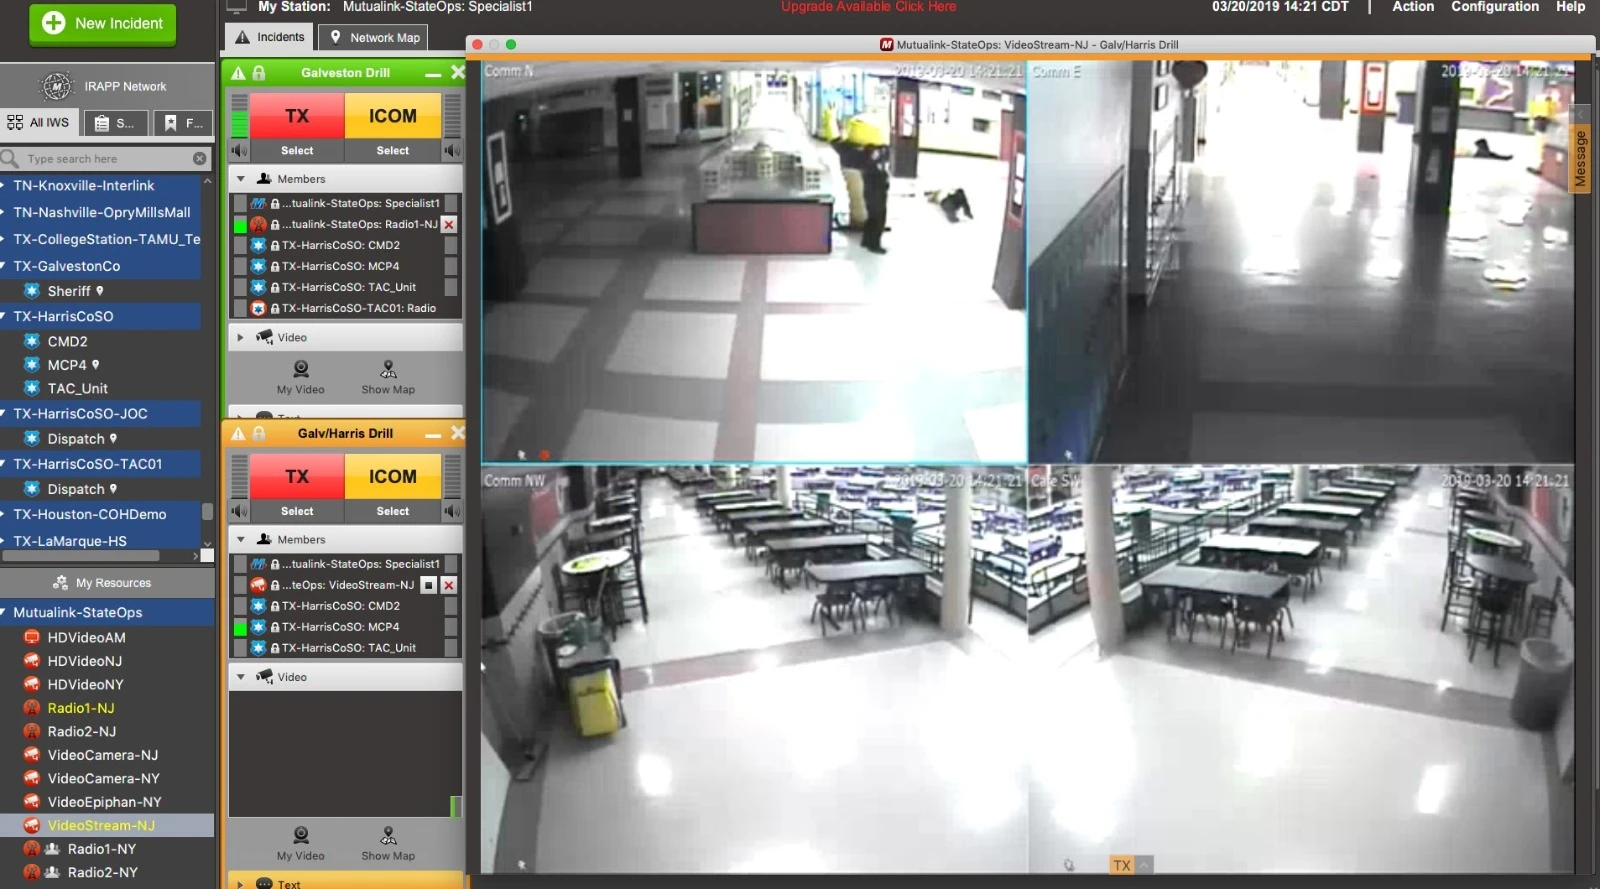Select CMD2 under TX-HarrisCoSO in network tree
The height and width of the screenshot is (889, 1600).
(x=67, y=342)
